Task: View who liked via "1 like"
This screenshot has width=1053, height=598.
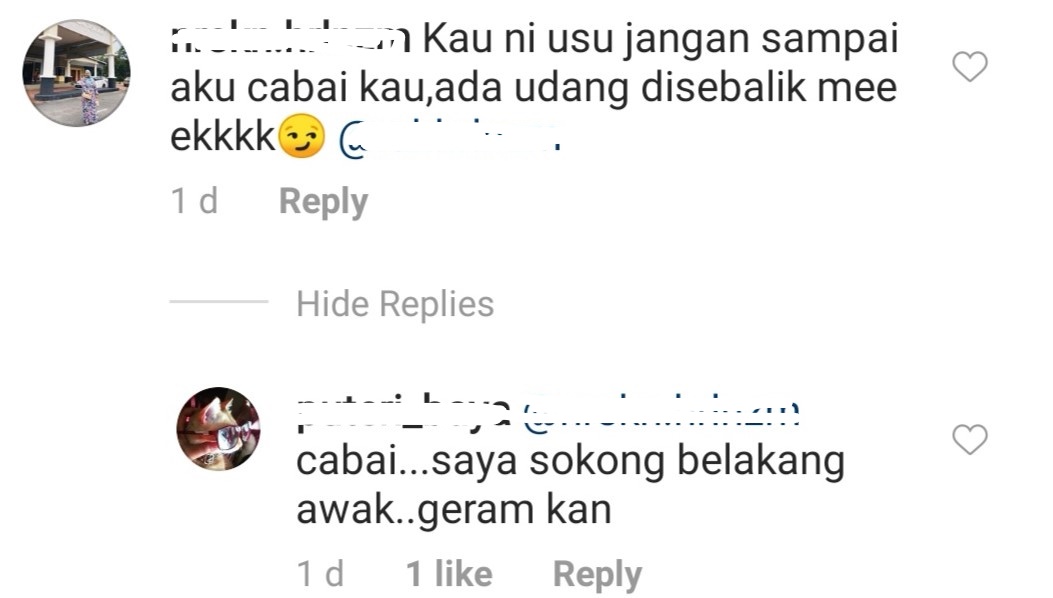Action: tap(449, 574)
